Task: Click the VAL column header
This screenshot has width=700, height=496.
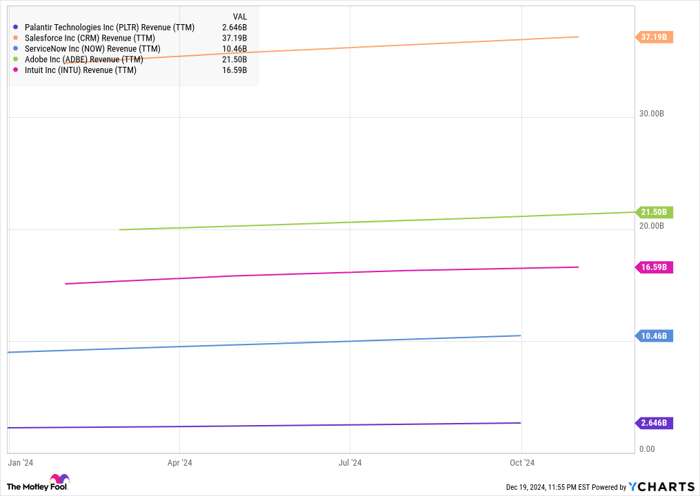Action: [x=240, y=17]
